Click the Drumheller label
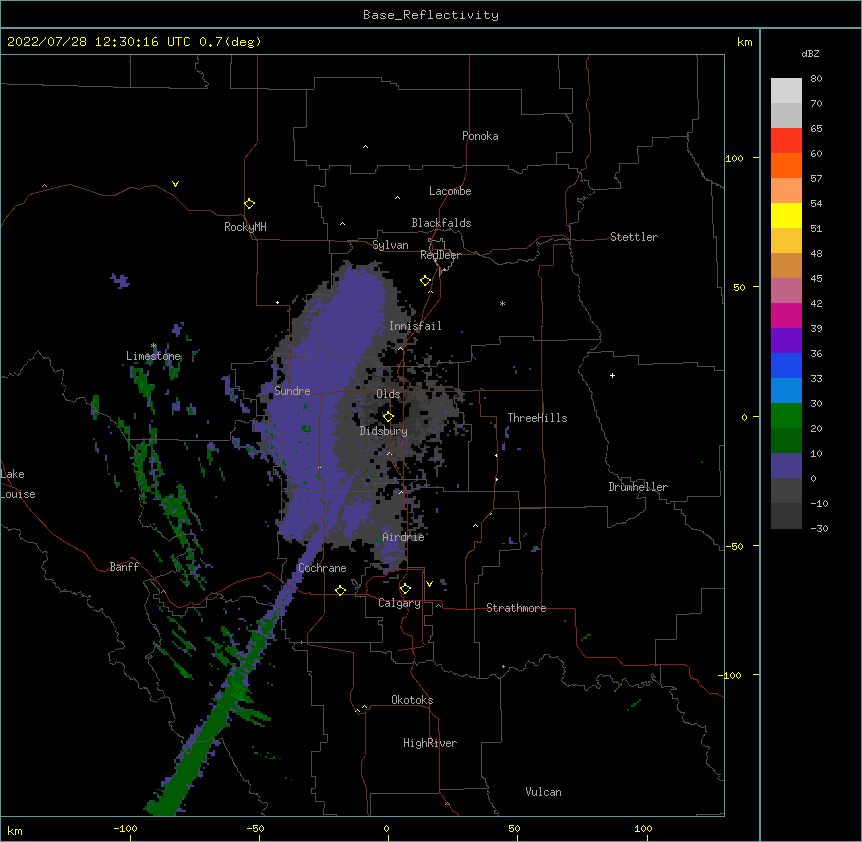 [638, 487]
